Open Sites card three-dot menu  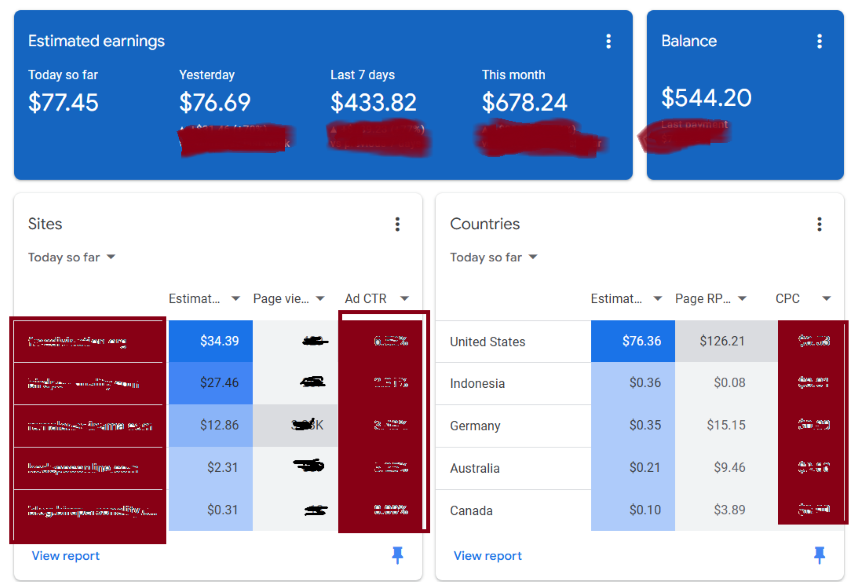coord(397,224)
